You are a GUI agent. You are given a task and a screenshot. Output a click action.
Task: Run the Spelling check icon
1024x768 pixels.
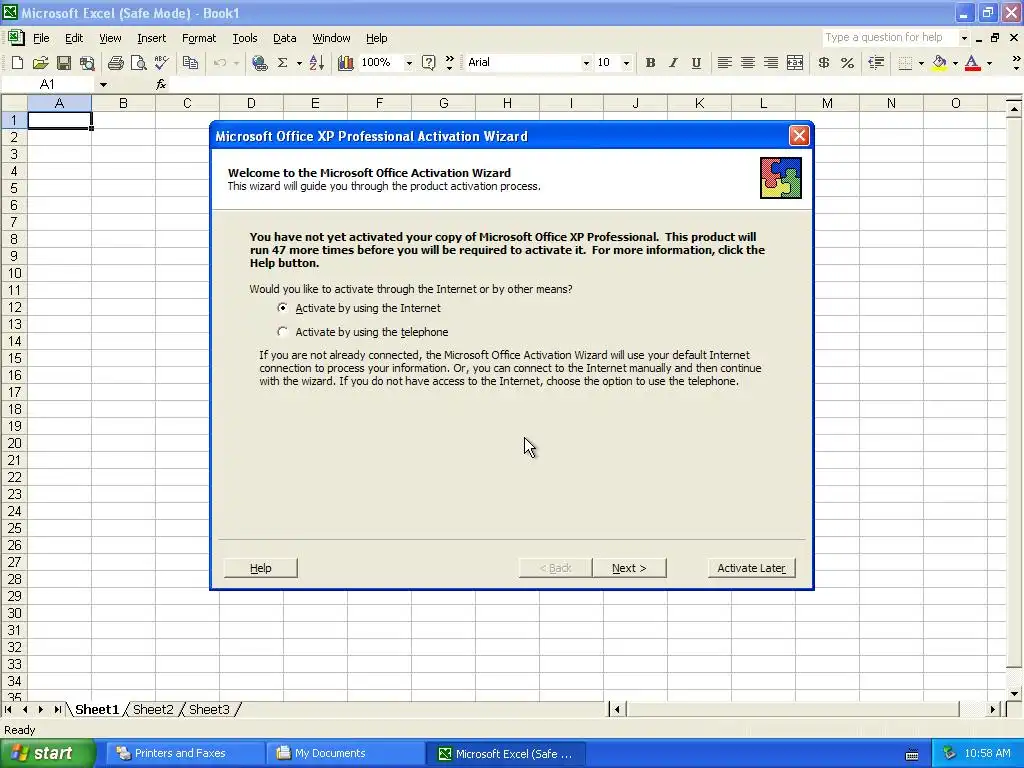(161, 63)
